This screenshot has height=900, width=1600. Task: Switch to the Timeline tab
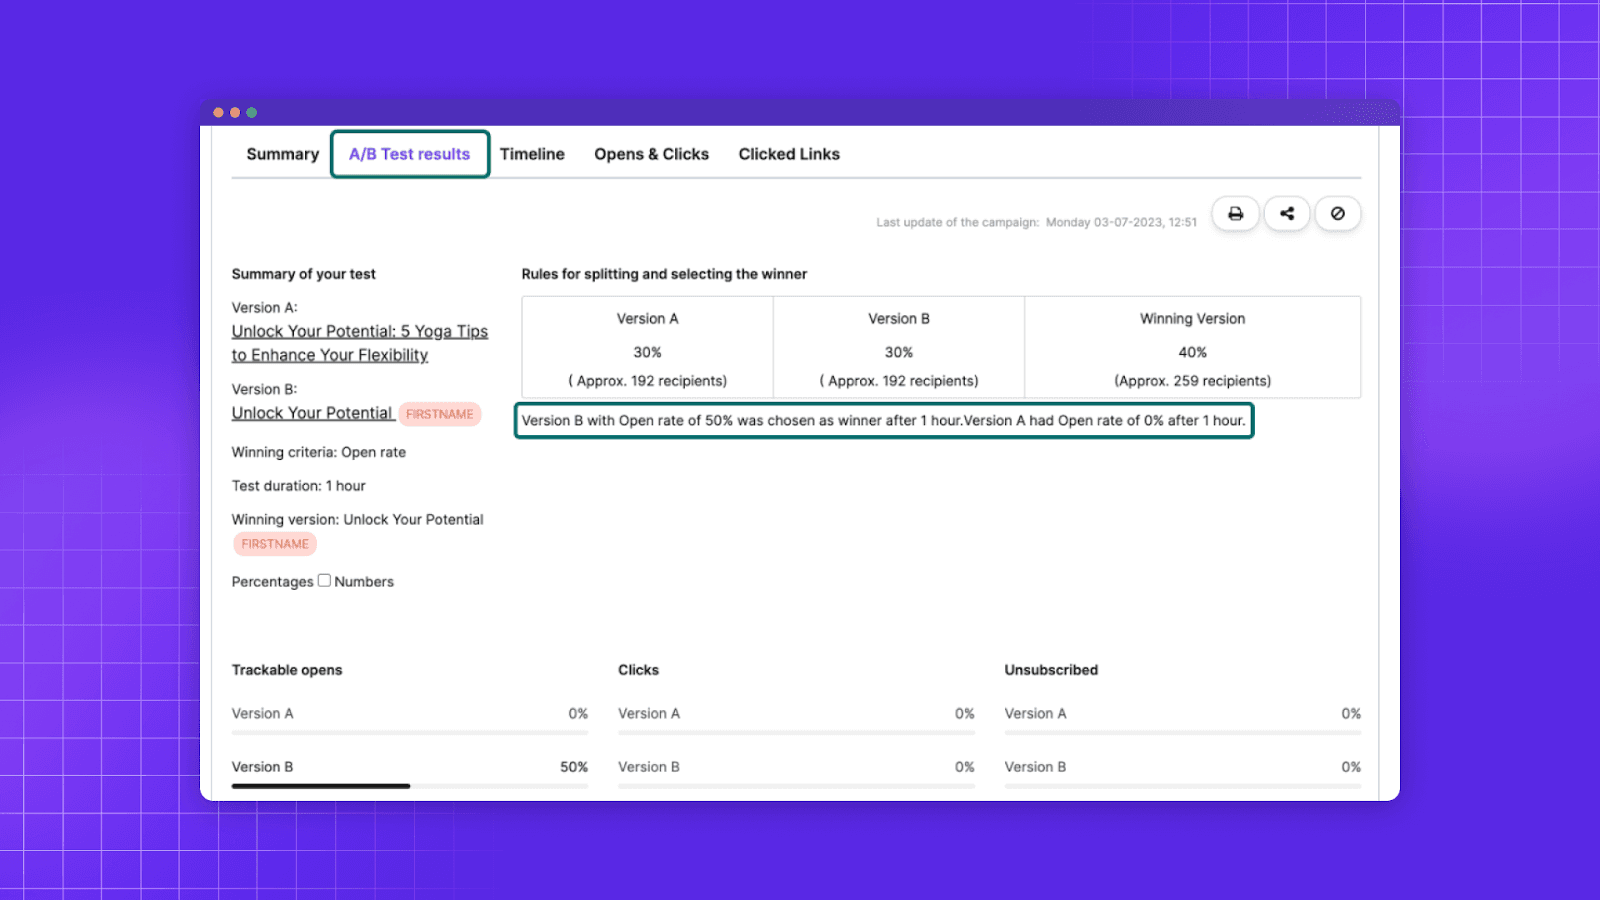(532, 154)
